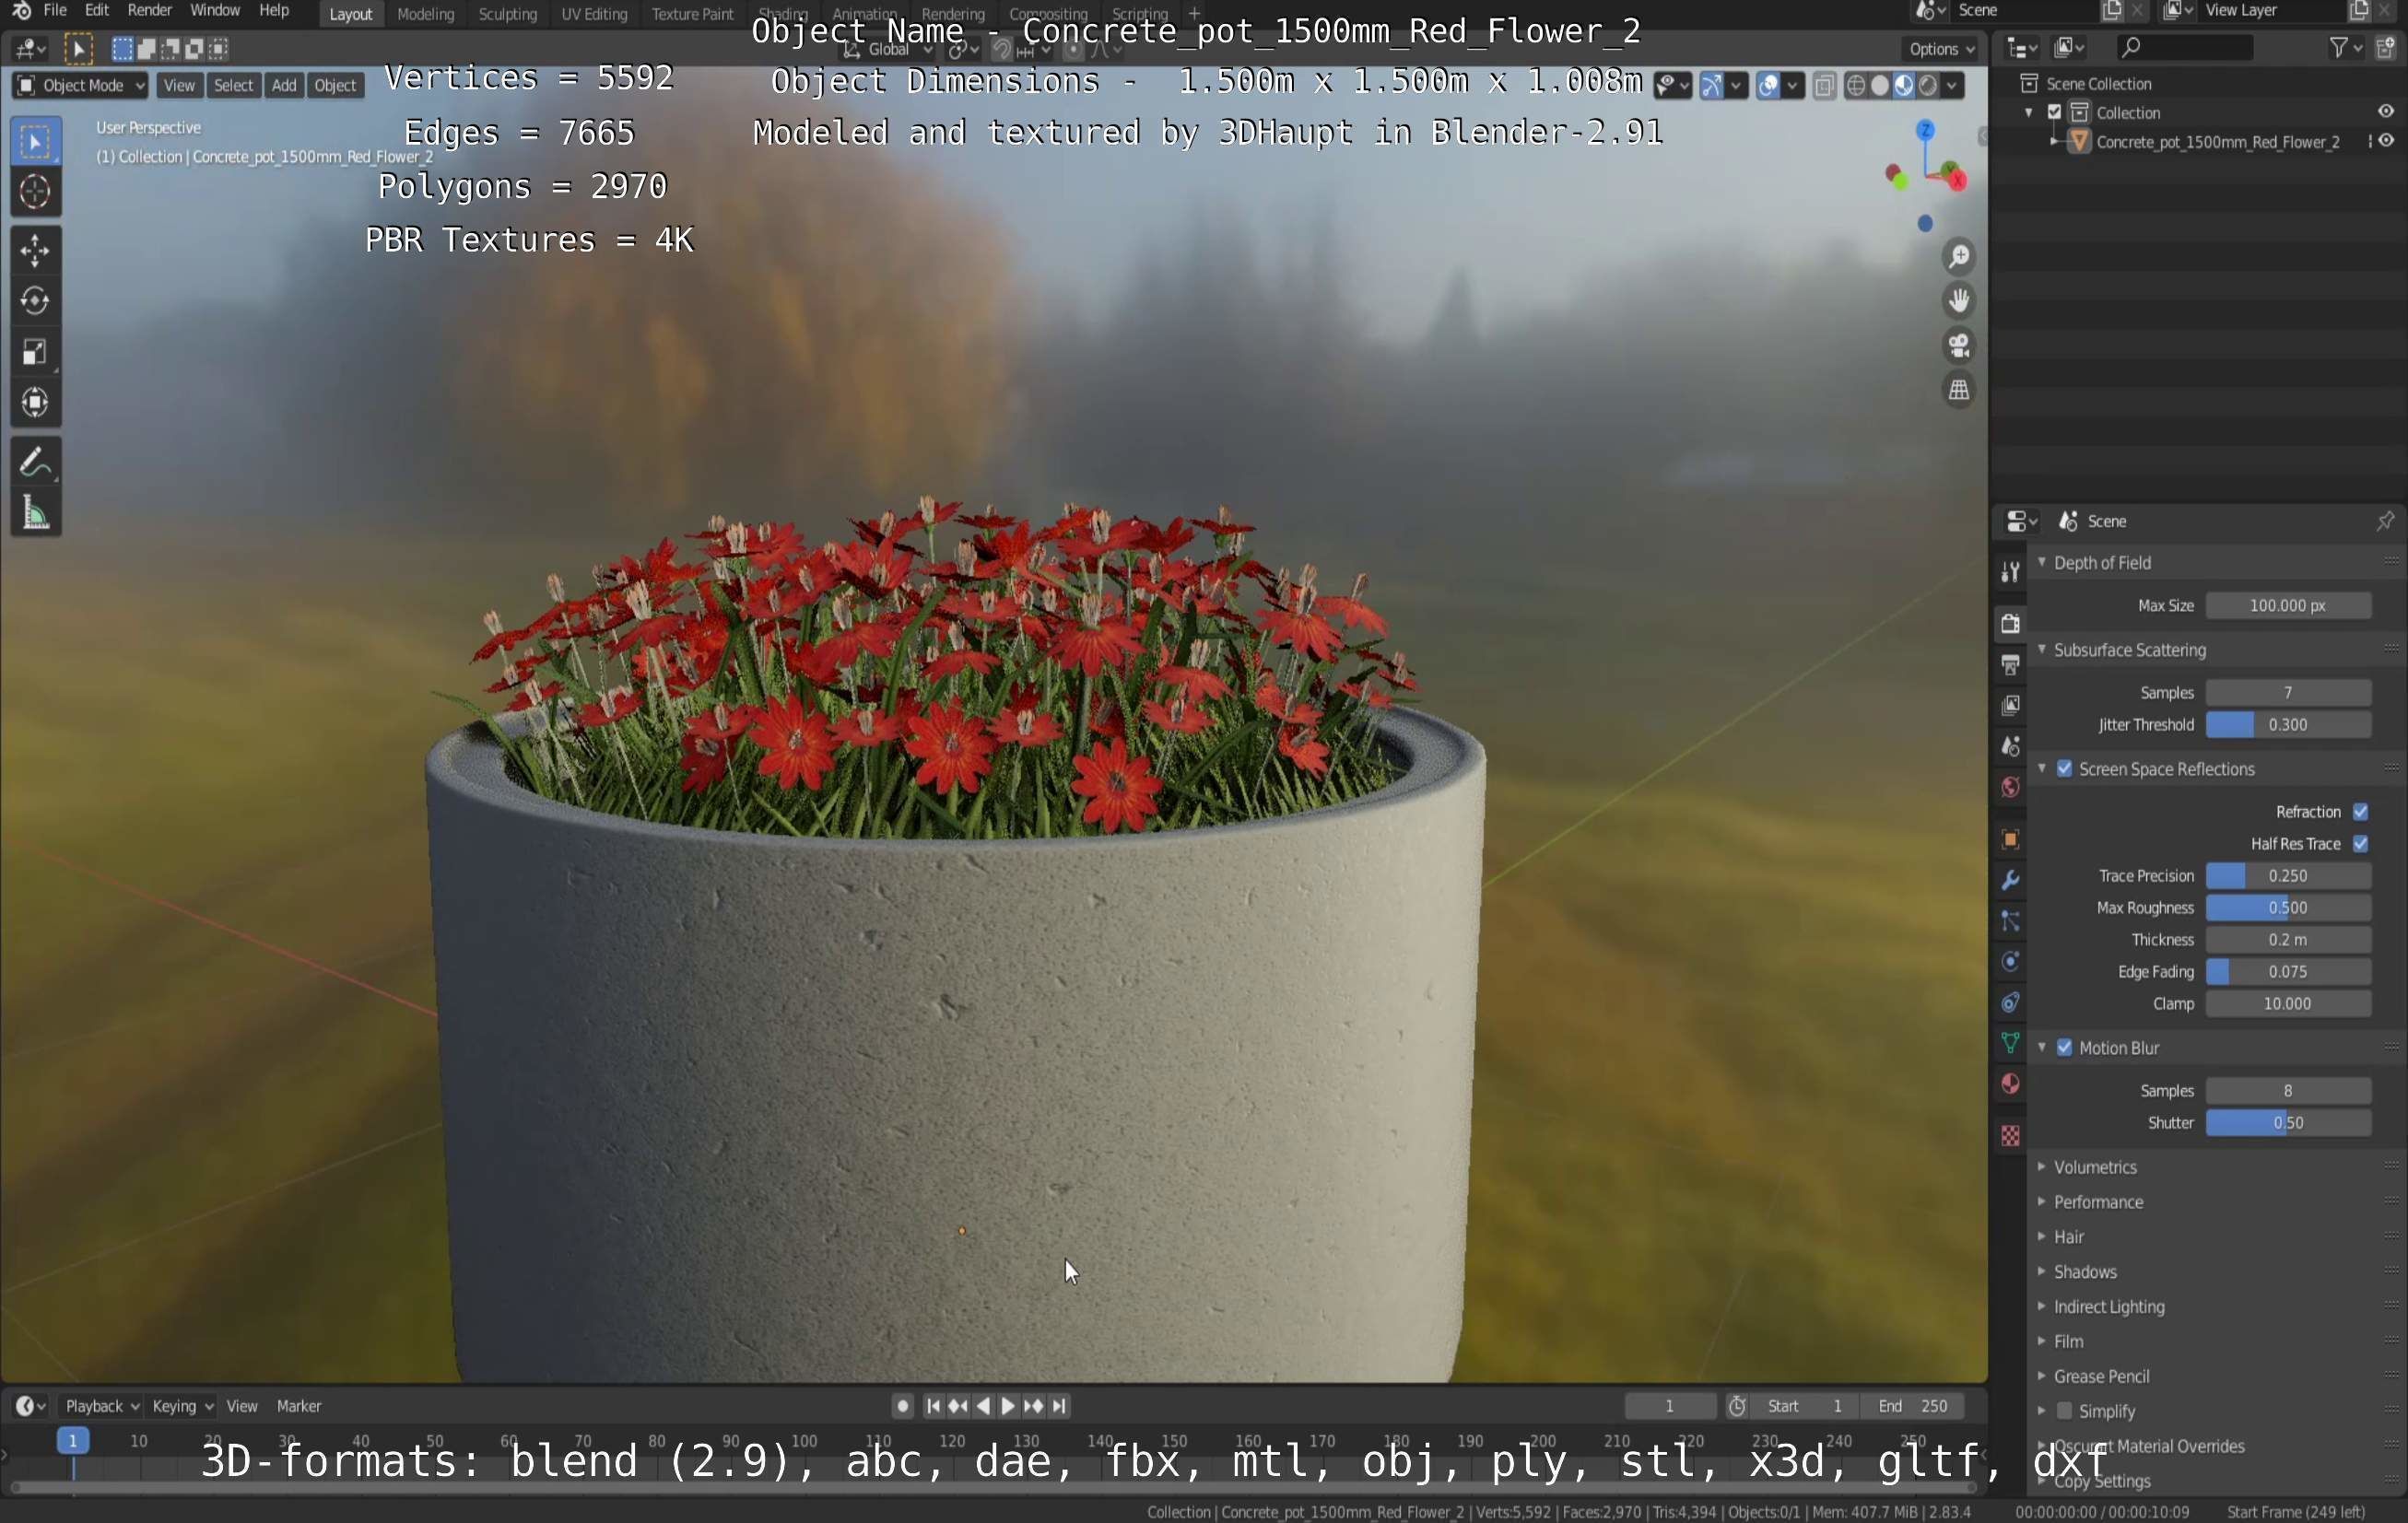Toggle the Screen Space Reflections checkbox

pos(2064,769)
